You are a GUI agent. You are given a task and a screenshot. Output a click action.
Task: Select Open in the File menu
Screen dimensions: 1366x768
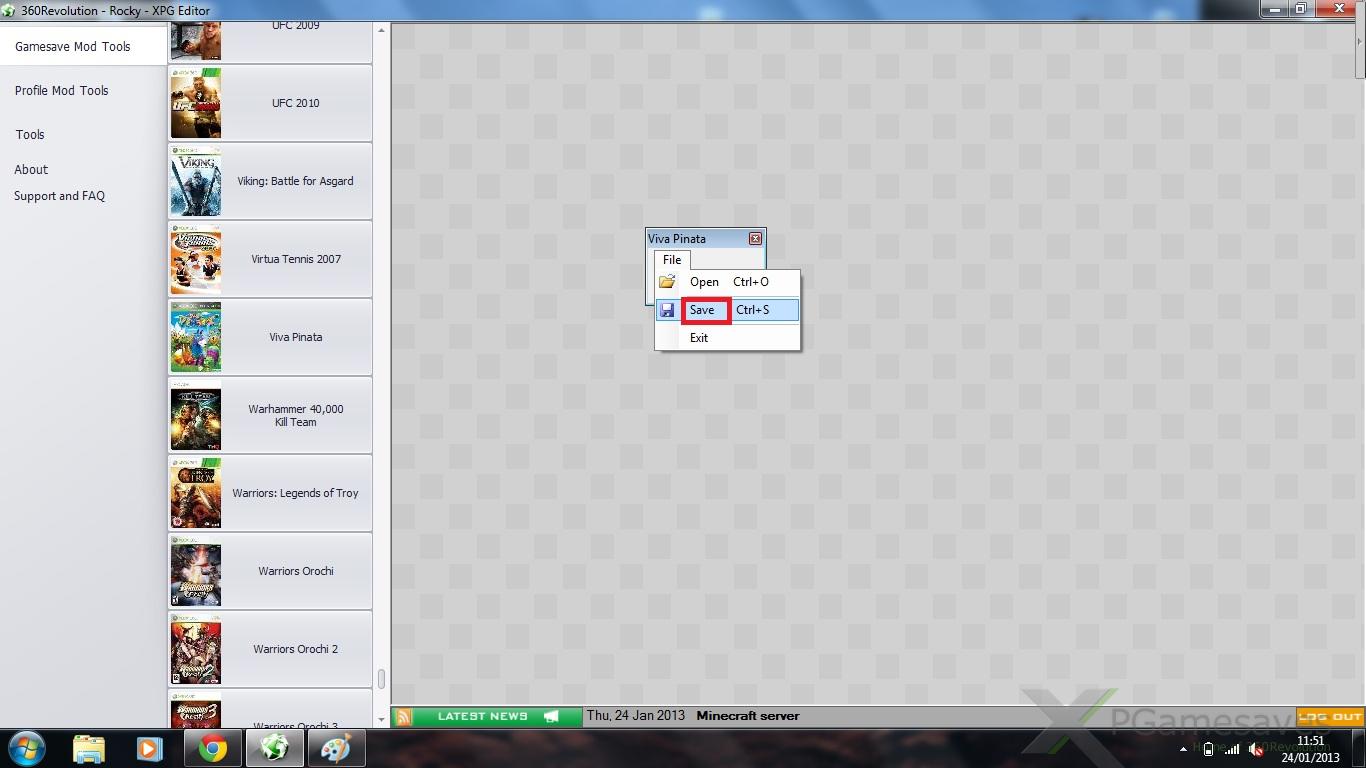pos(704,282)
